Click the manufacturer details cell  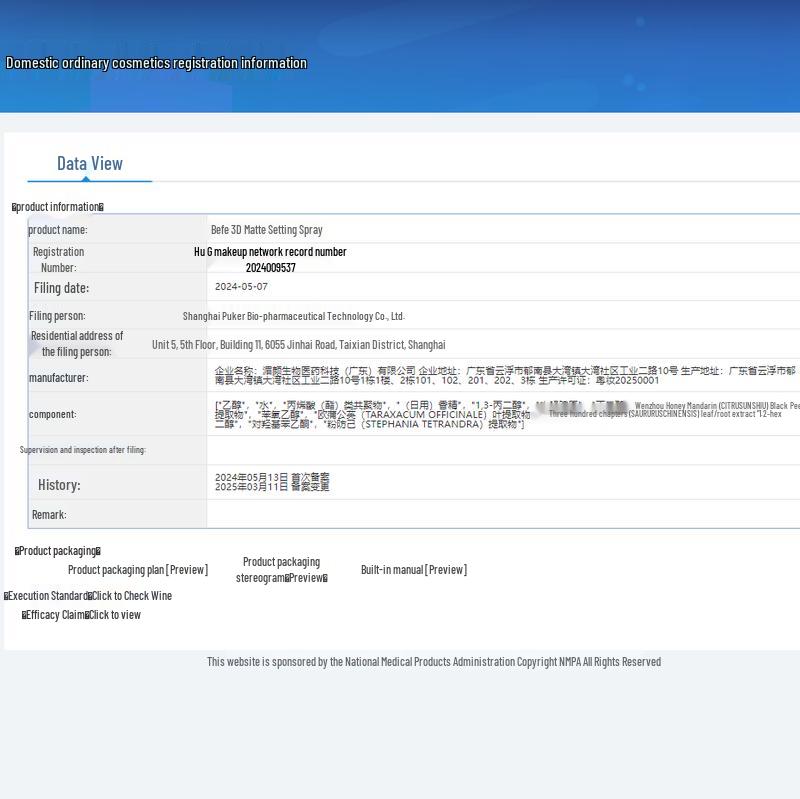tap(500, 376)
